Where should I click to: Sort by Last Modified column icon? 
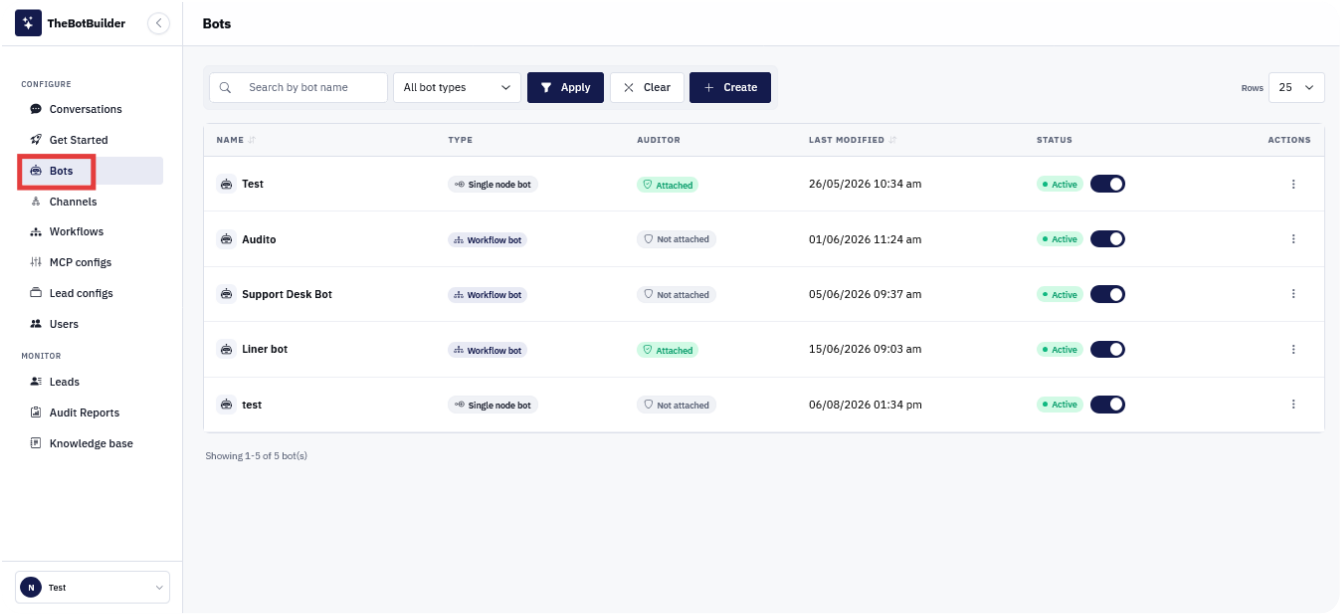892,140
